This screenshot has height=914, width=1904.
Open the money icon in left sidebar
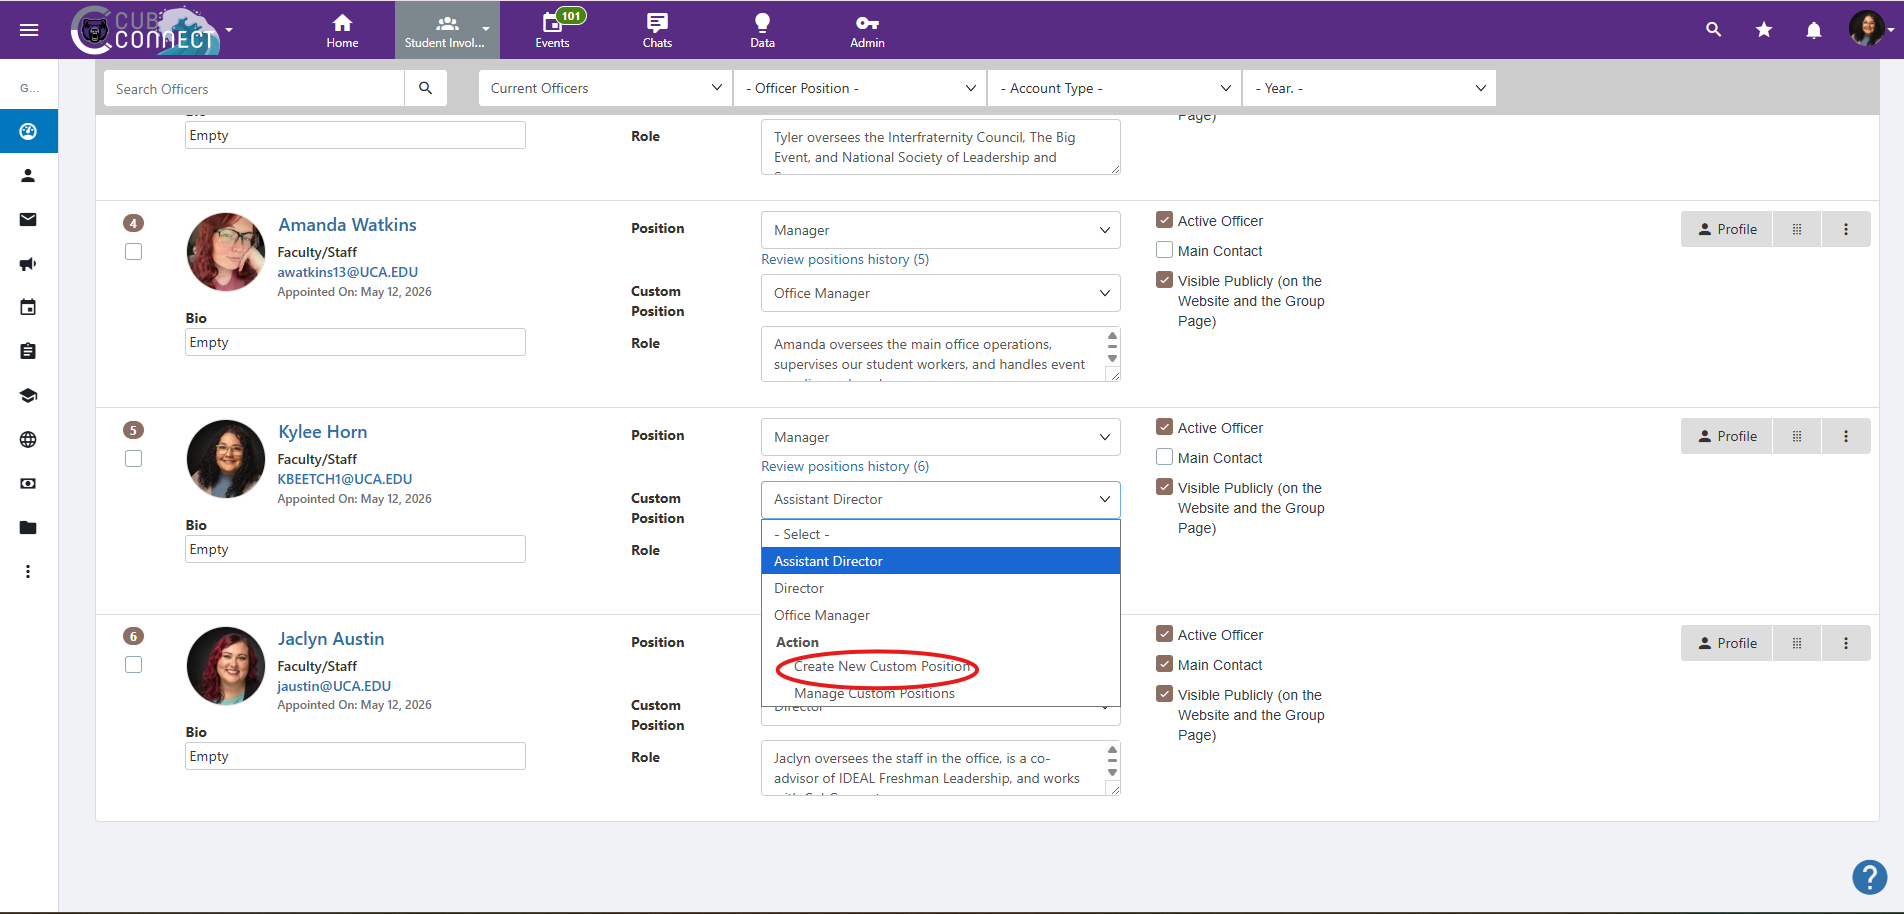click(x=28, y=483)
